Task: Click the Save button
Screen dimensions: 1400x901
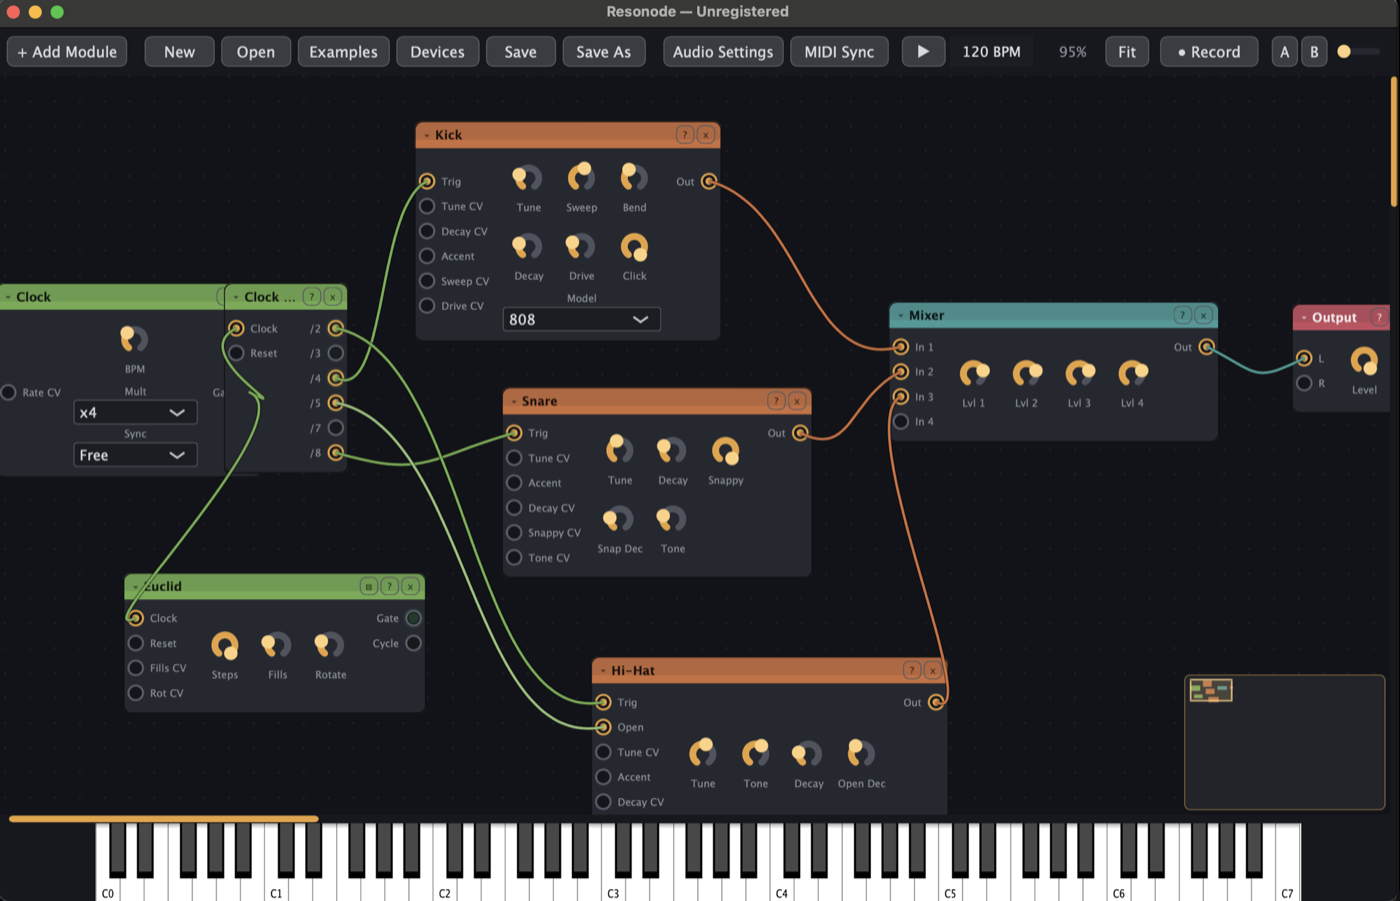Action: click(520, 52)
